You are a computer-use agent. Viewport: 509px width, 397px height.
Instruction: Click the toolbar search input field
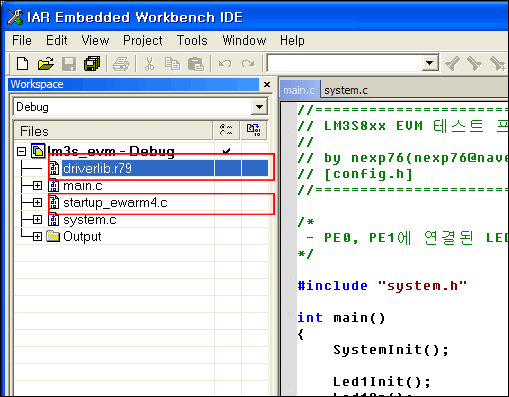pos(344,63)
